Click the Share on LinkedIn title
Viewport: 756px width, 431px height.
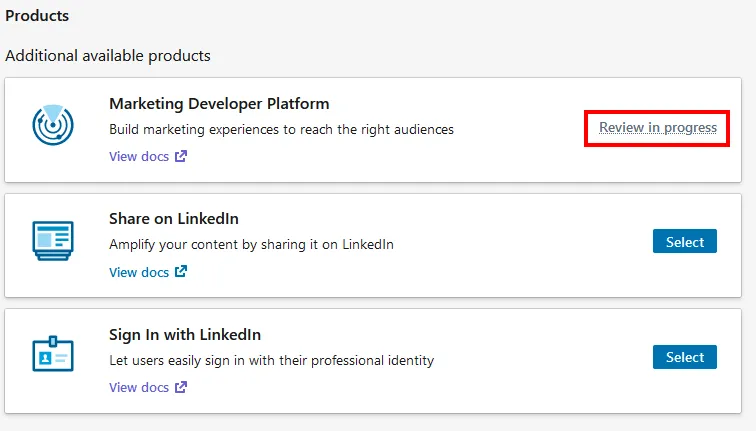[x=173, y=219]
